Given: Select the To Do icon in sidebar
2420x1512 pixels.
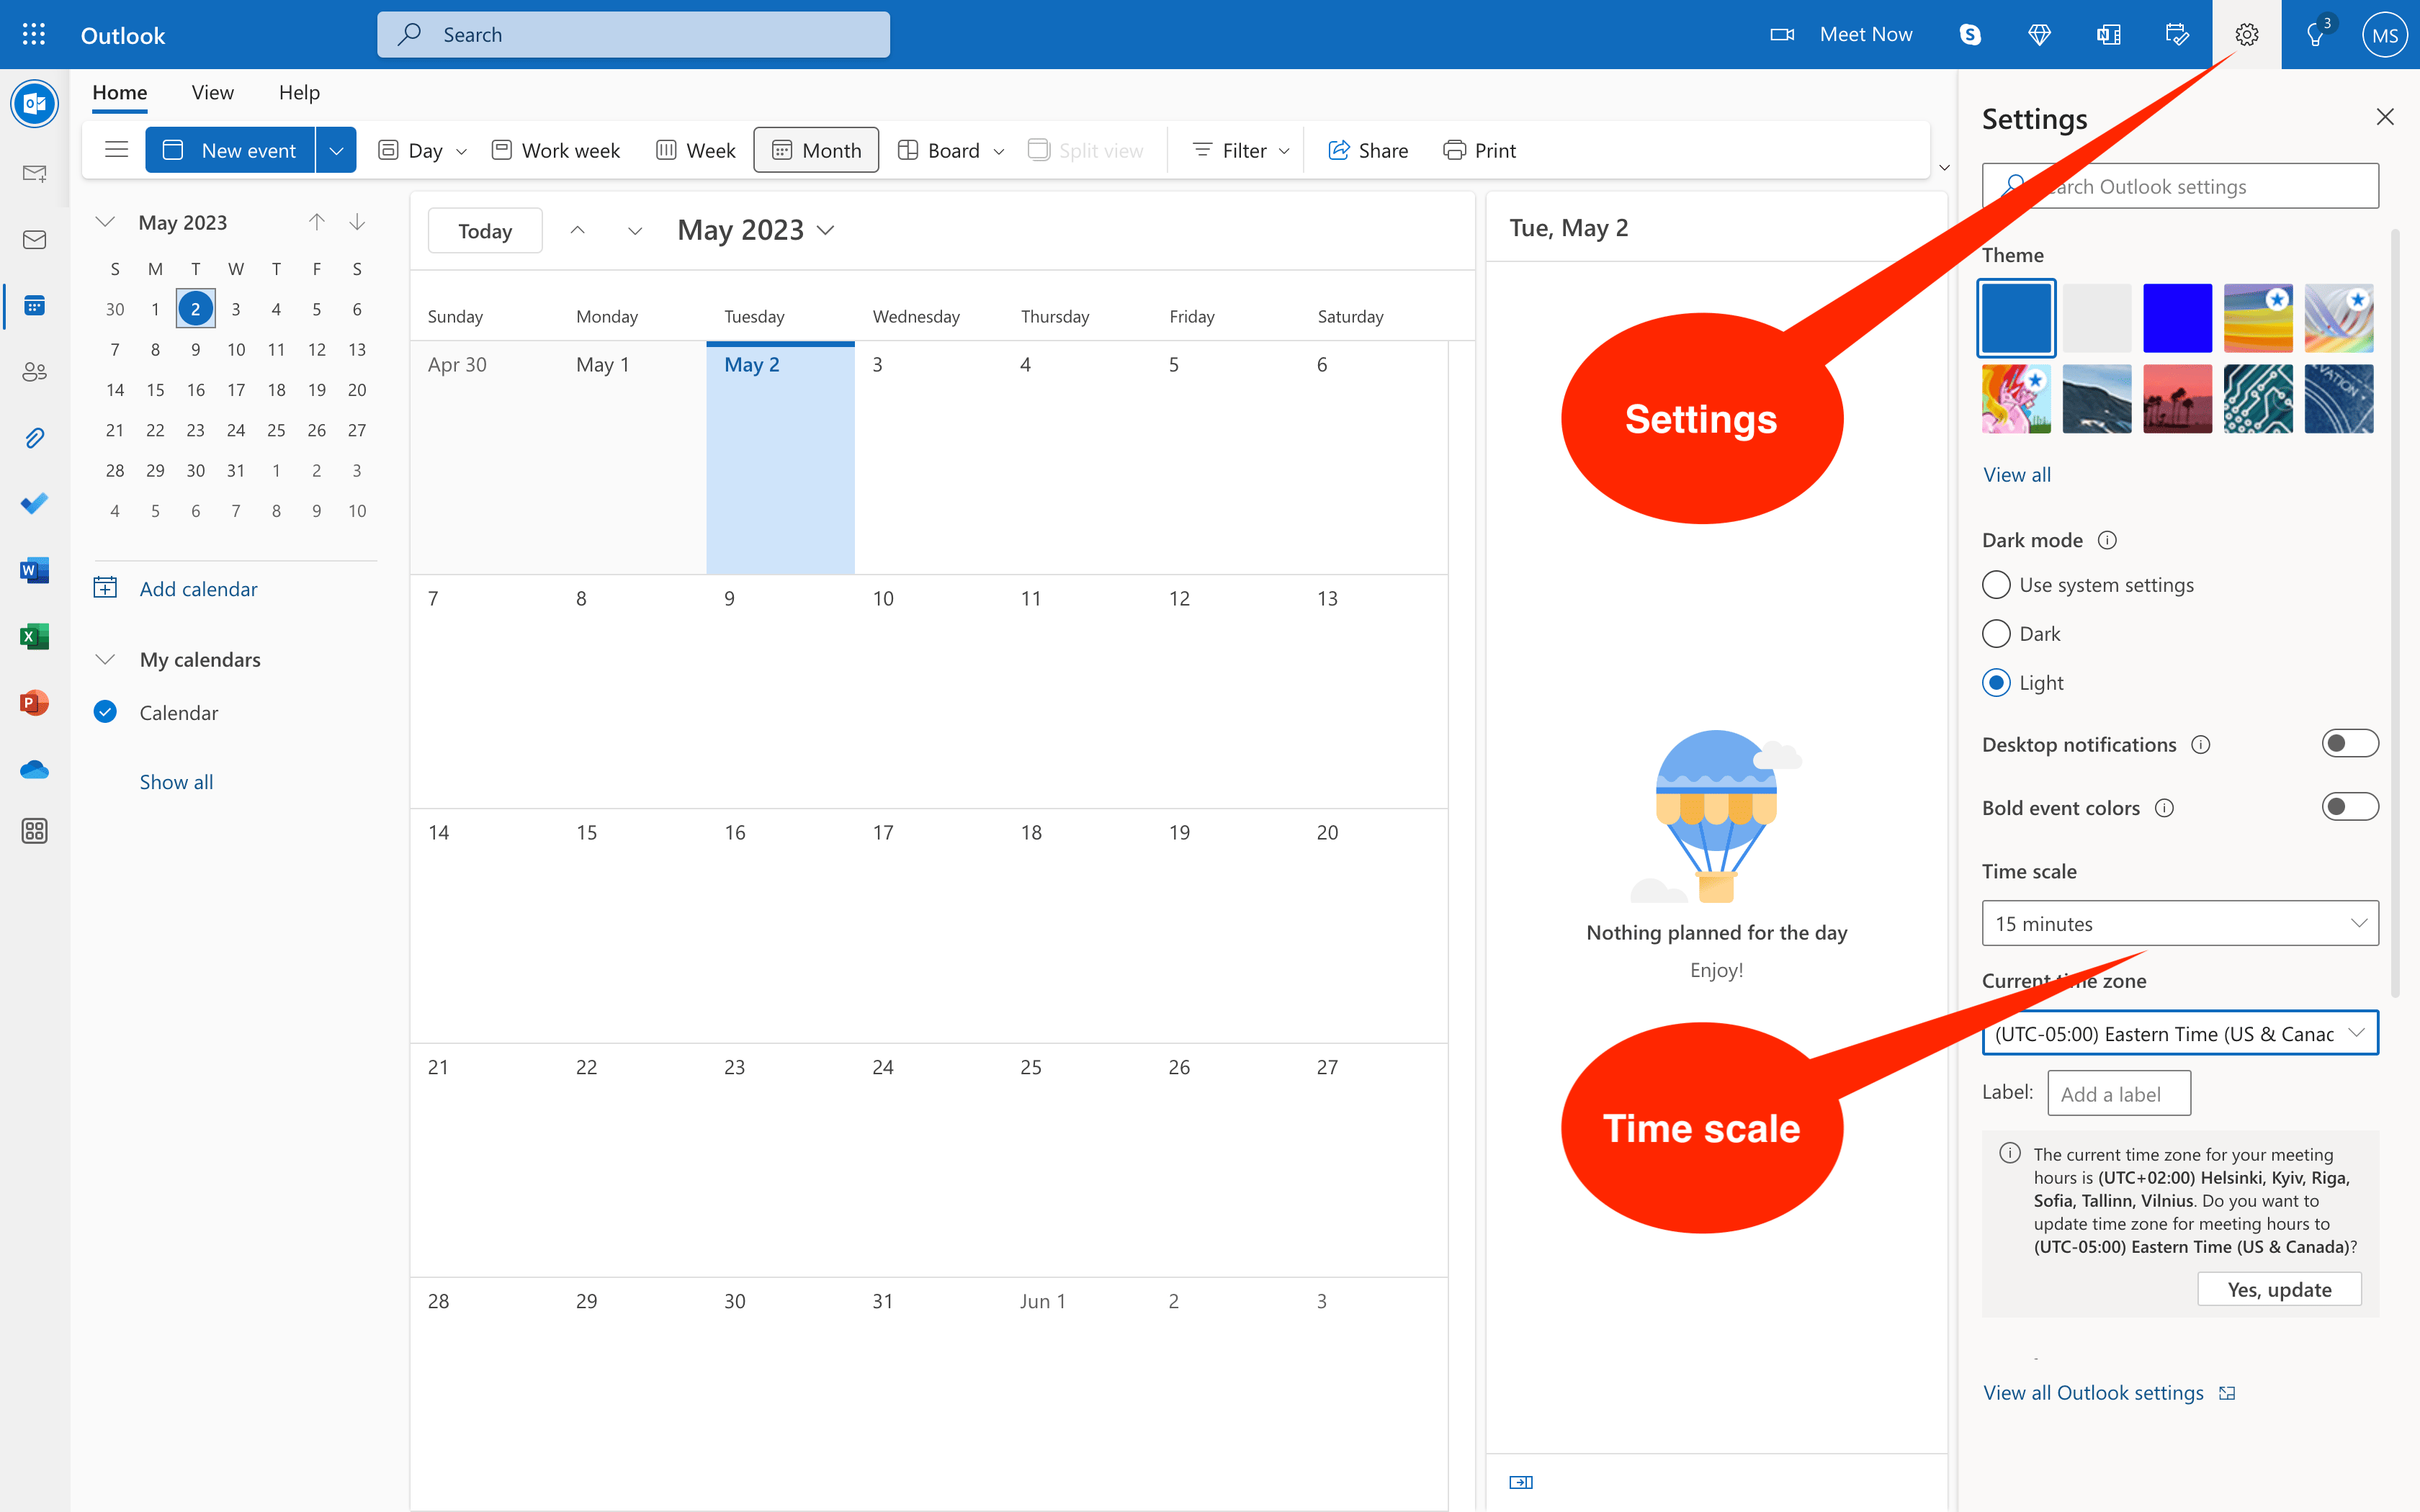Looking at the screenshot, I should (34, 503).
